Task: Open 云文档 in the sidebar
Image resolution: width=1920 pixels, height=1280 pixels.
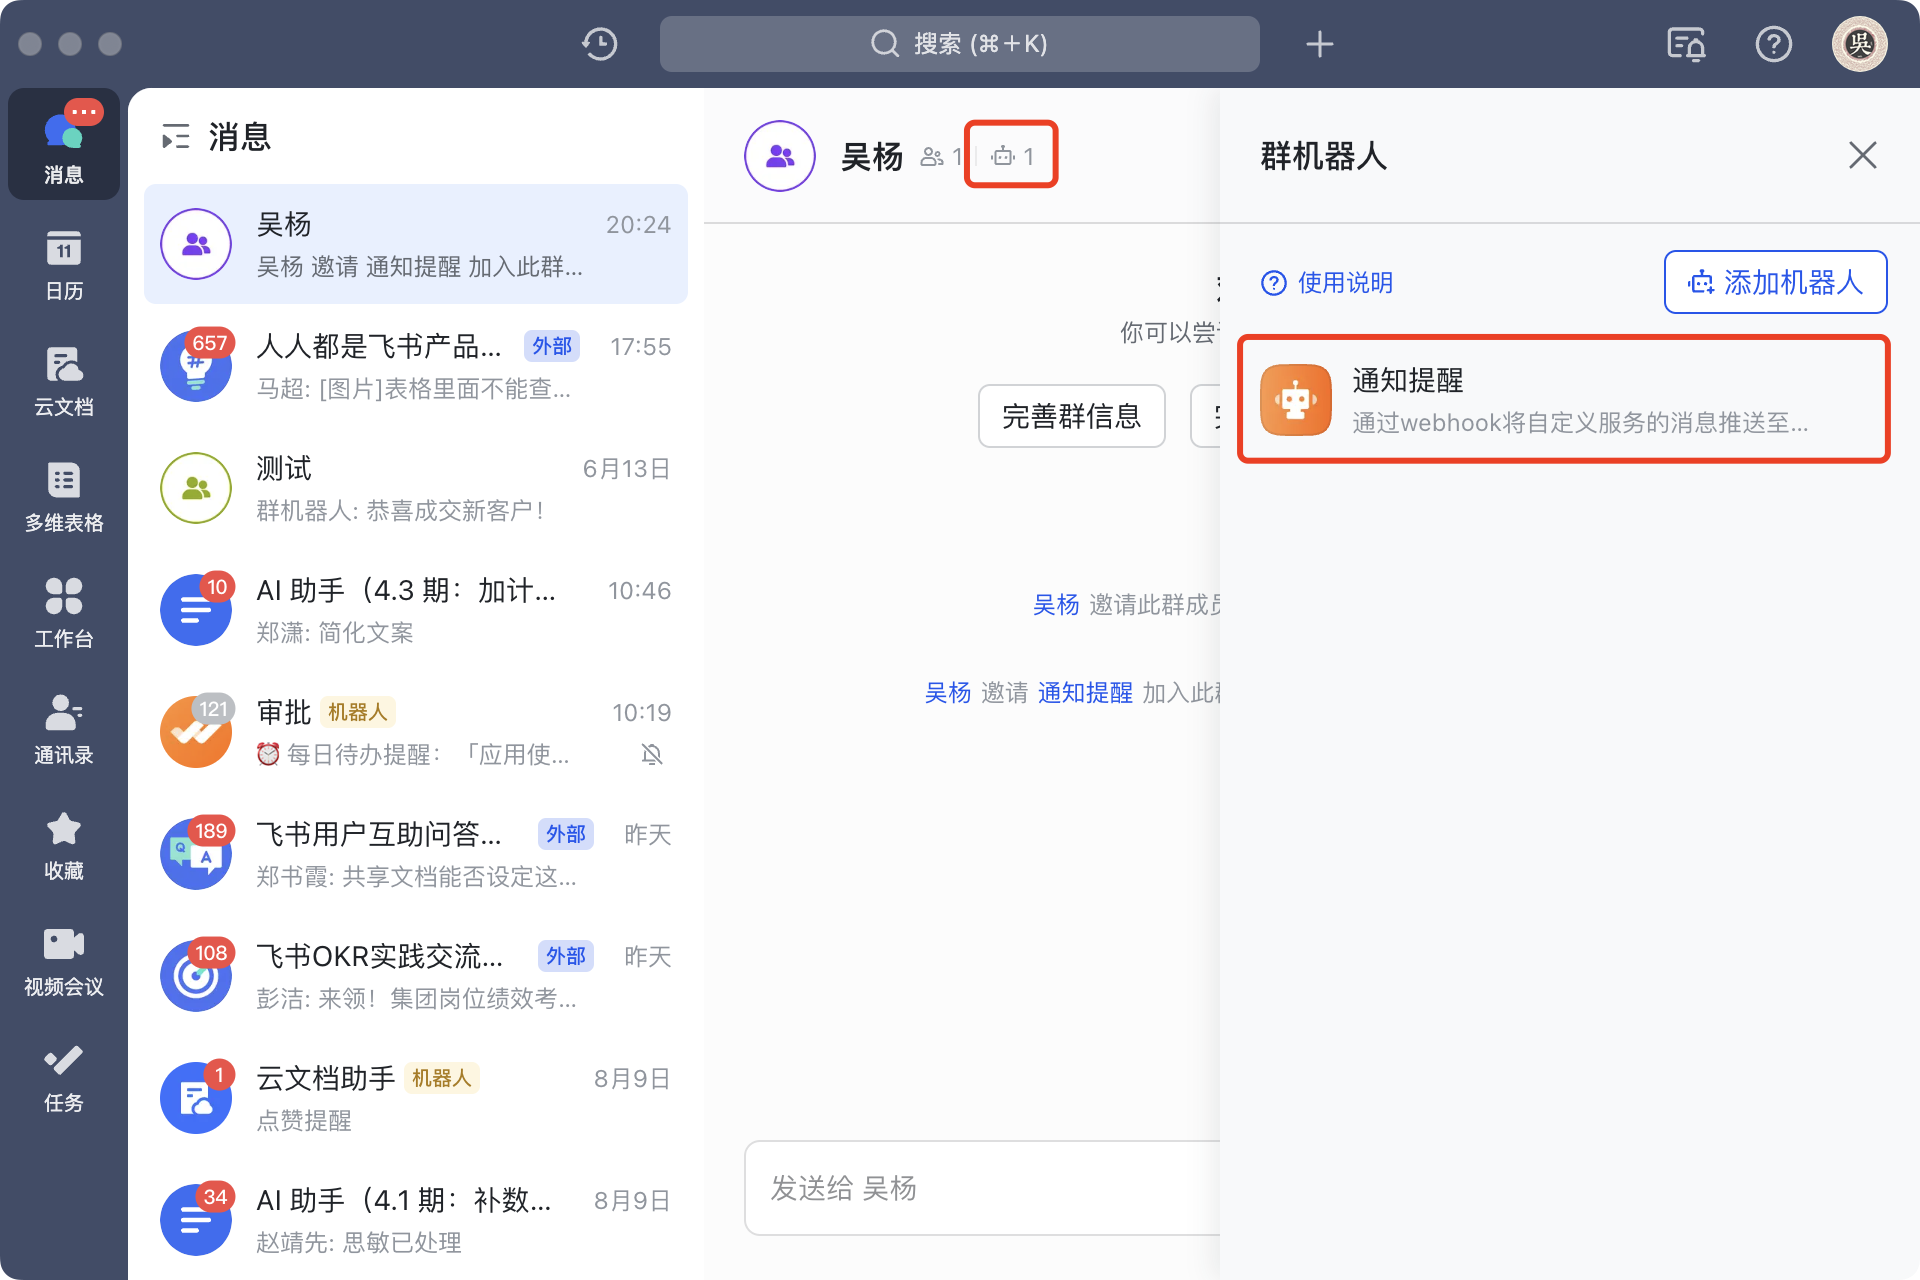Action: [64, 380]
